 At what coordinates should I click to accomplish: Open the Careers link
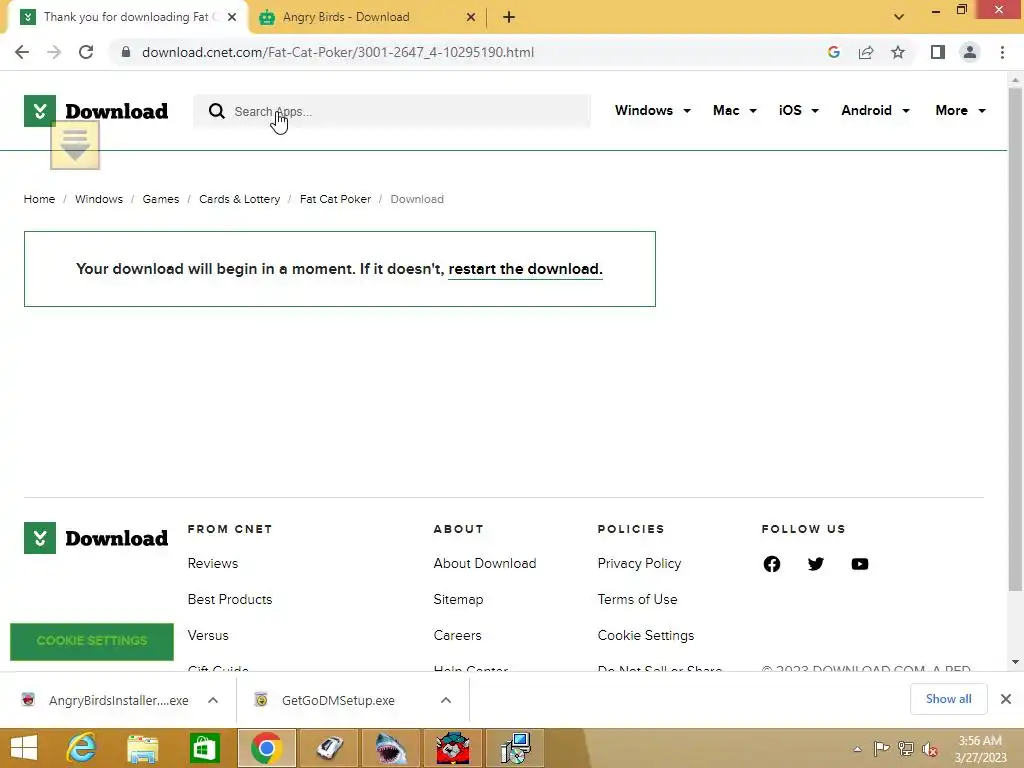457,635
